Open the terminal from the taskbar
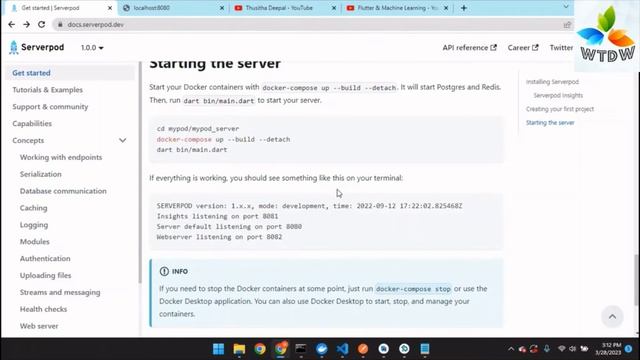 pyautogui.click(x=301, y=349)
